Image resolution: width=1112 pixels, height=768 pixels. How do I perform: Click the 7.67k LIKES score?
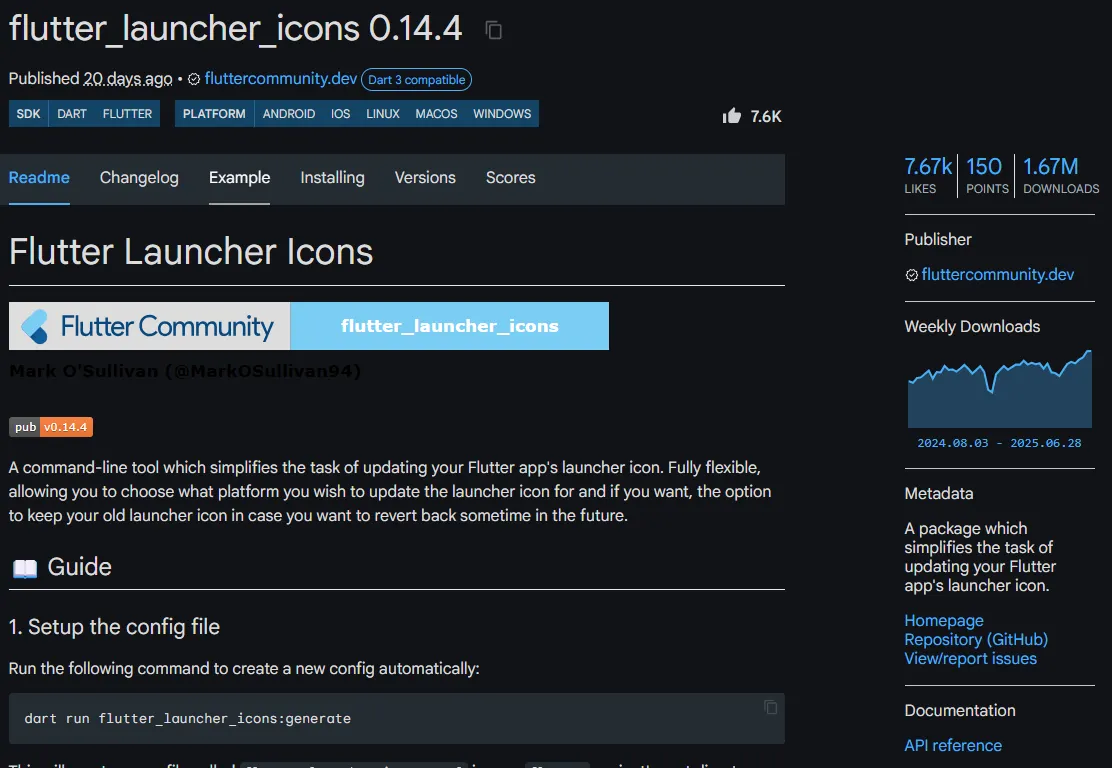click(x=928, y=175)
